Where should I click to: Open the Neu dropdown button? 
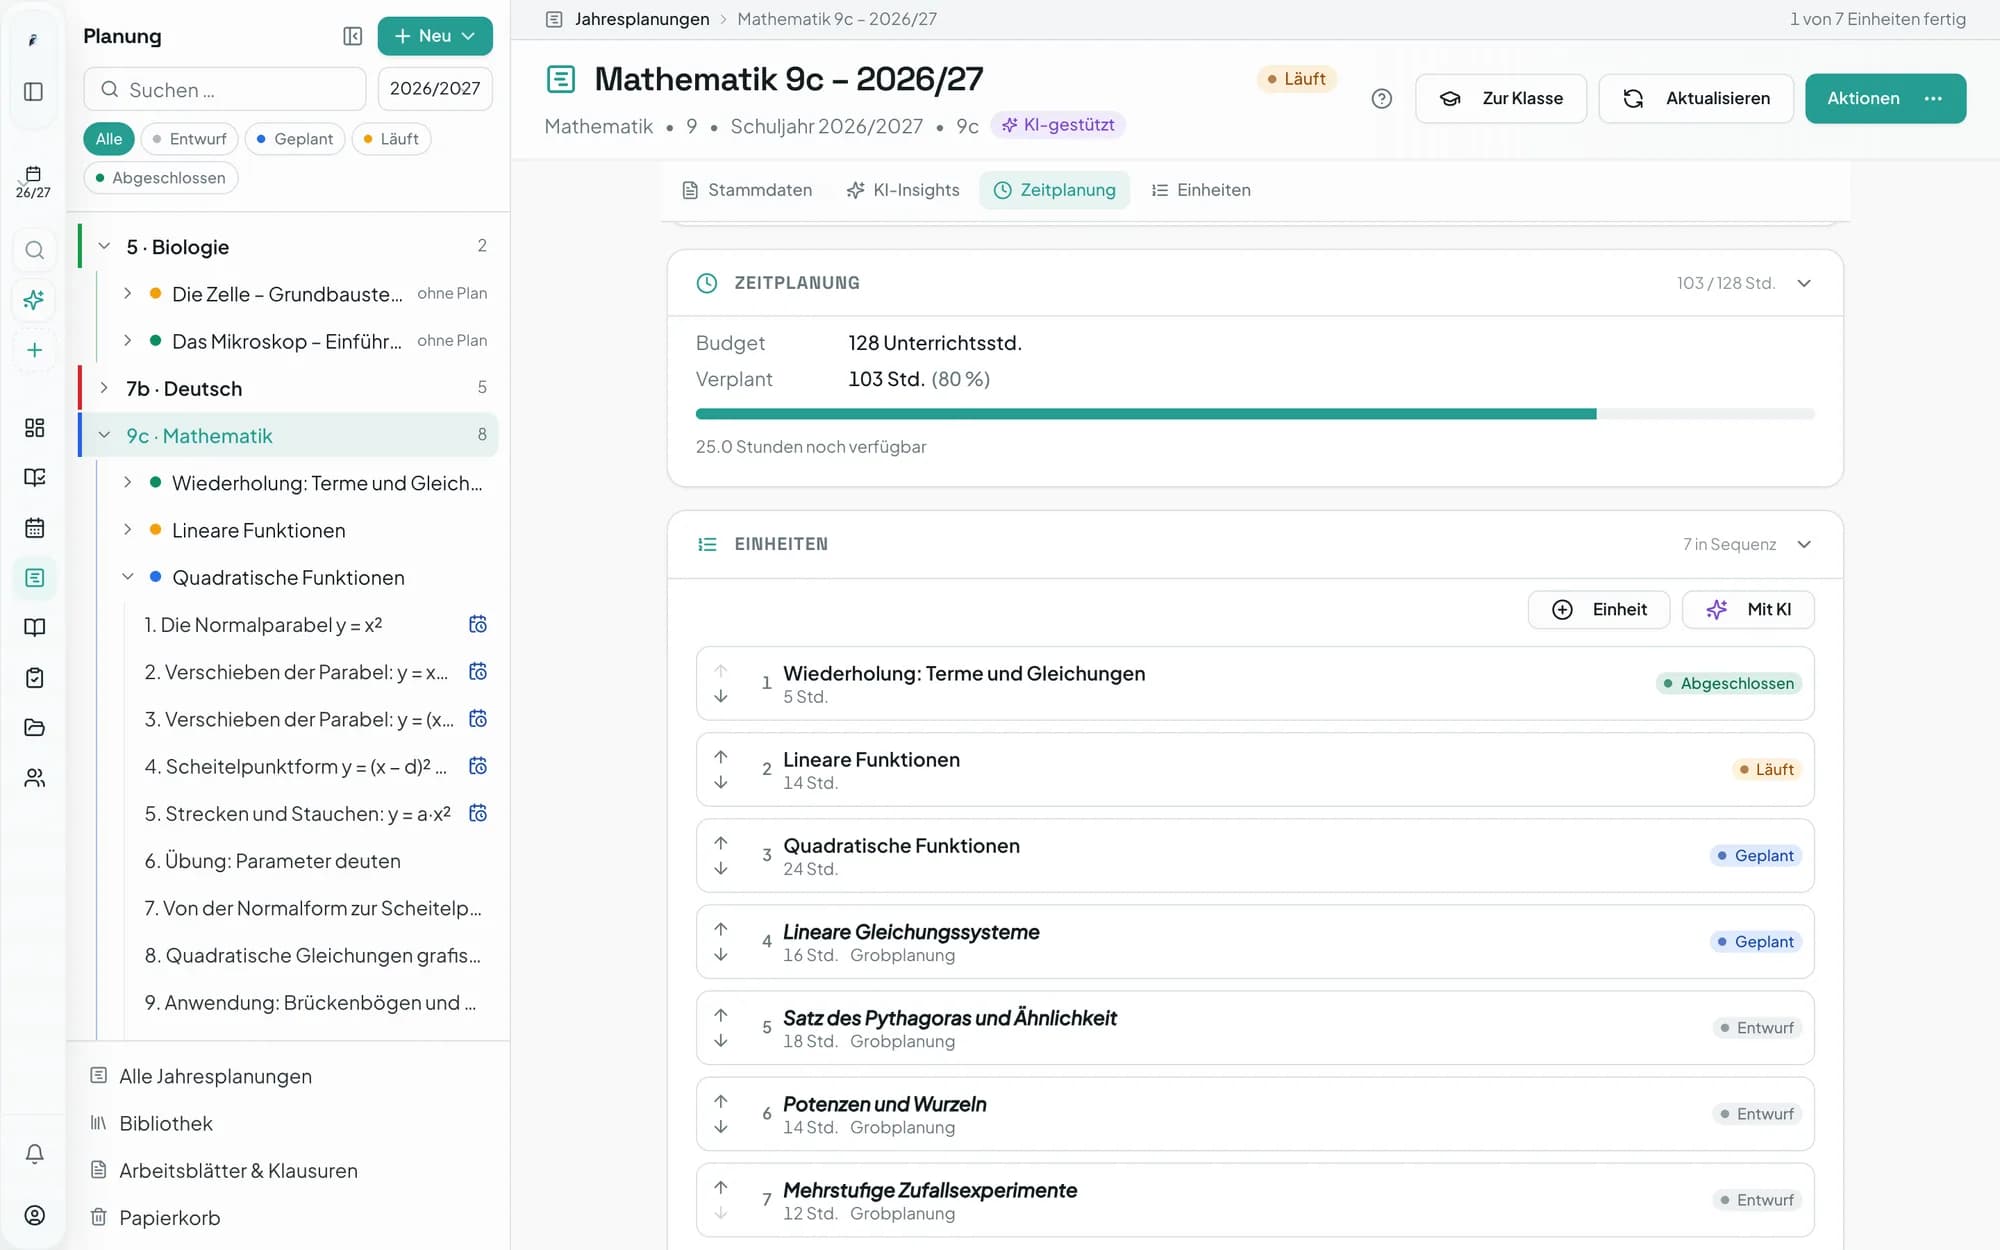[434, 36]
